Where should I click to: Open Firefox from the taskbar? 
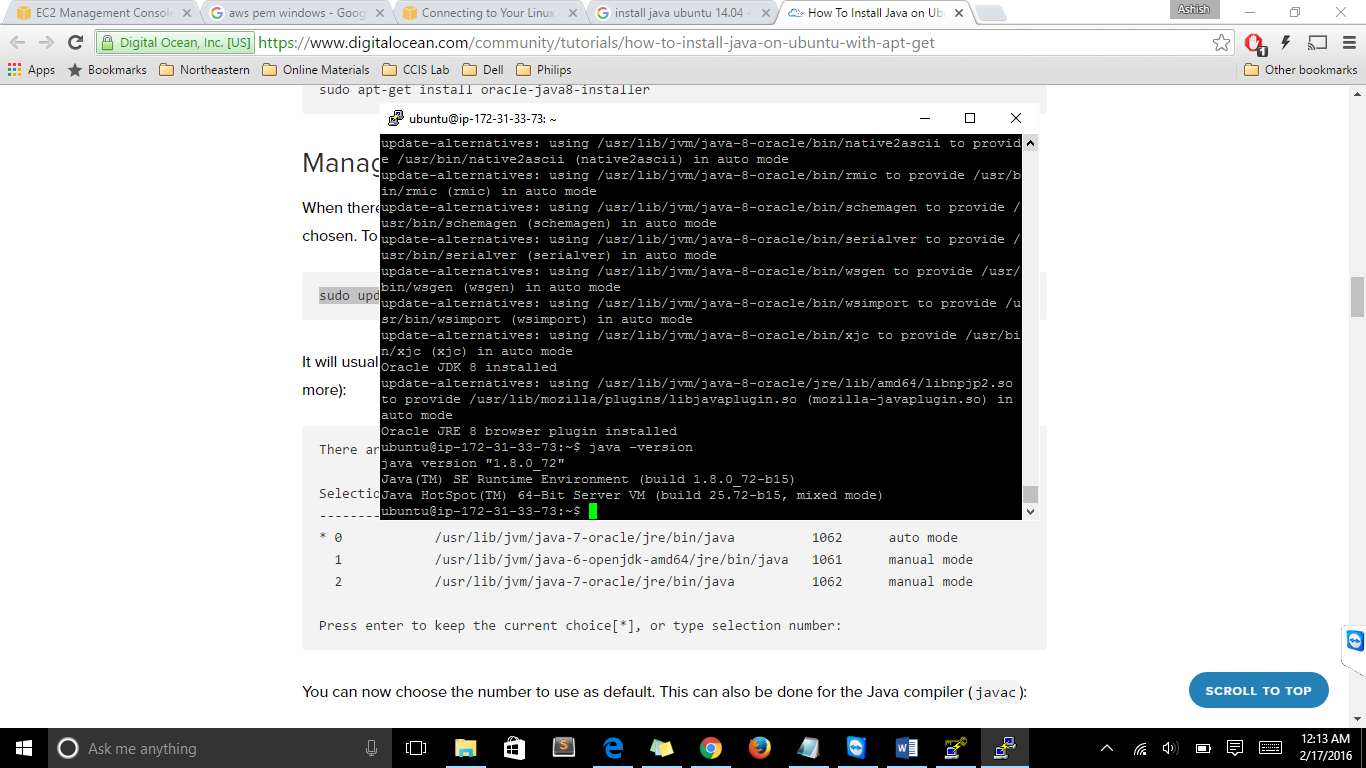click(759, 748)
